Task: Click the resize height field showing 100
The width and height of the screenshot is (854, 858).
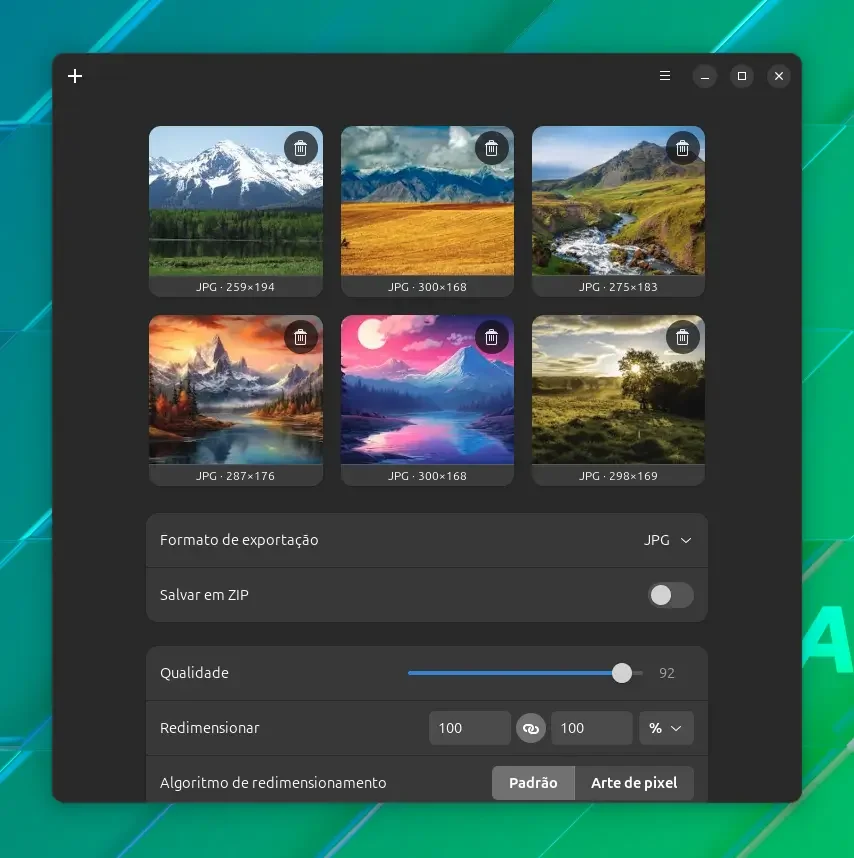Action: (592, 728)
